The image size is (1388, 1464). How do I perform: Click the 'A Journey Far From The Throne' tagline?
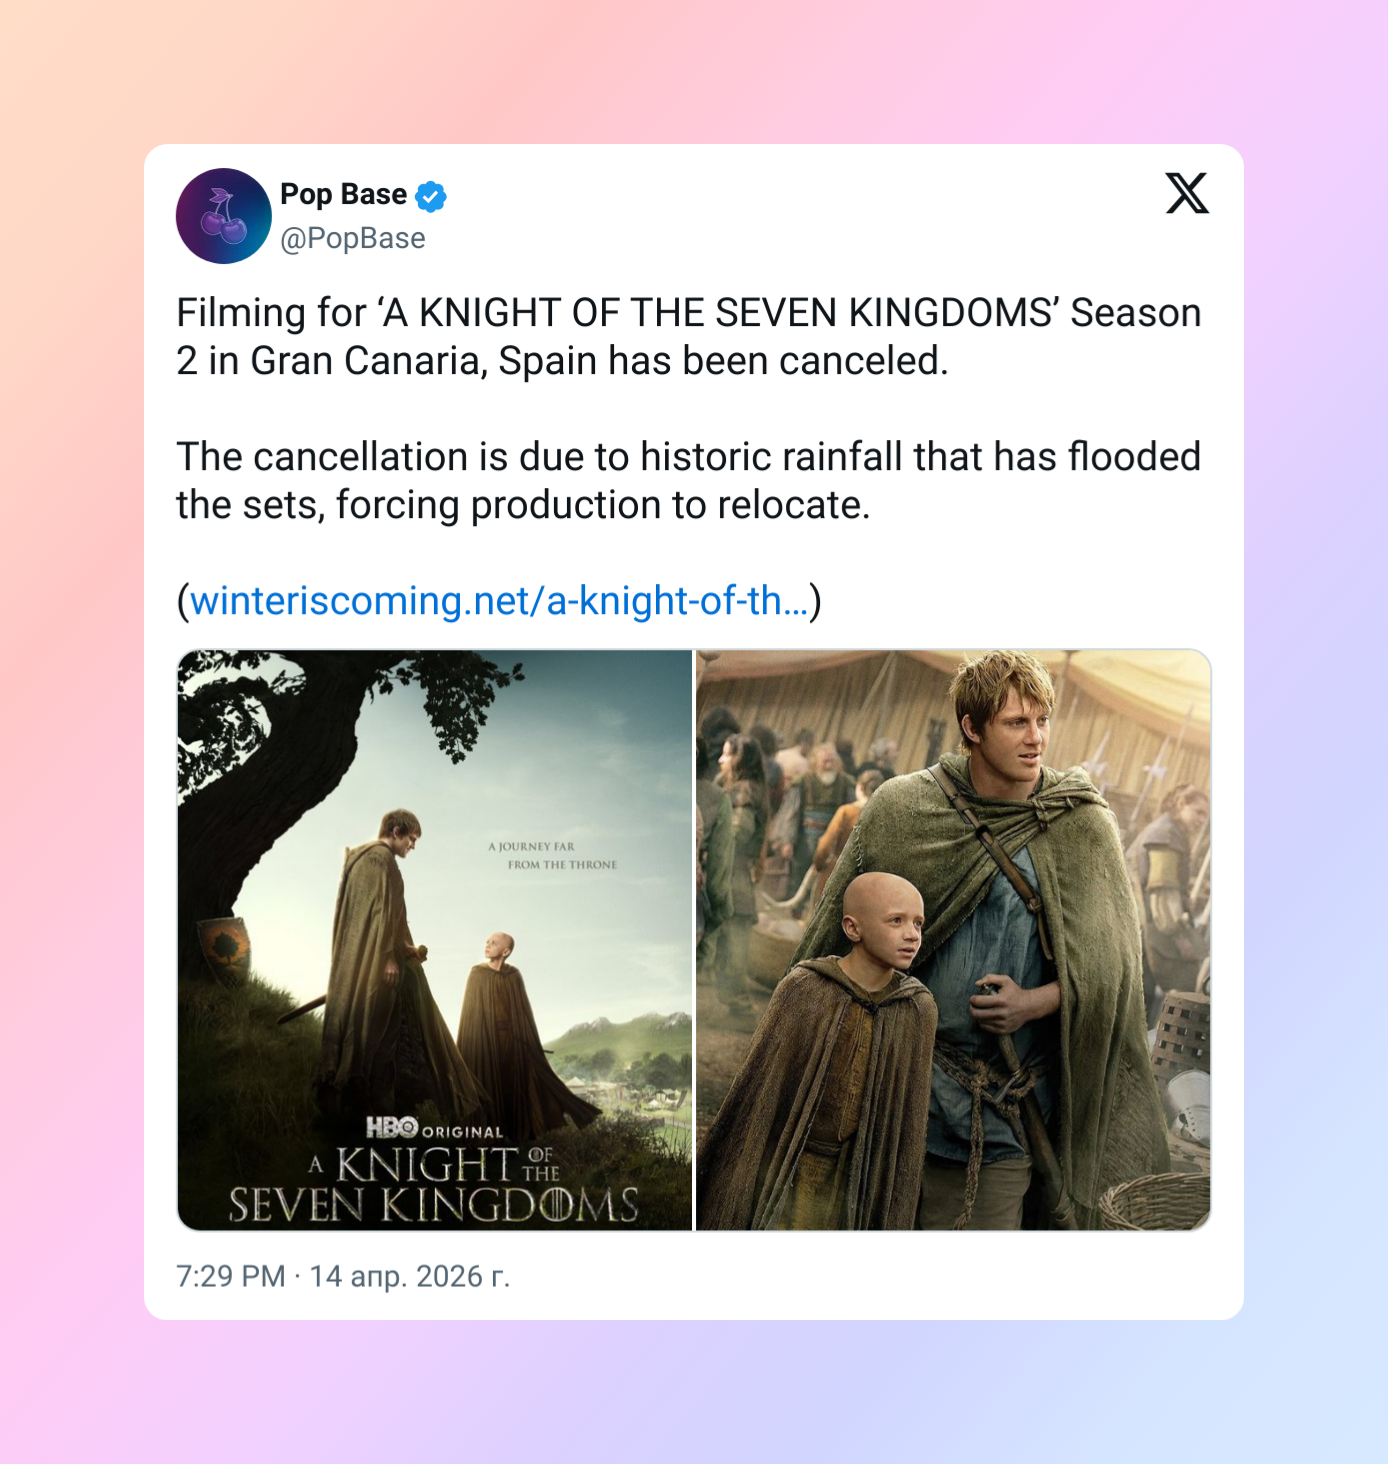pyautogui.click(x=552, y=855)
